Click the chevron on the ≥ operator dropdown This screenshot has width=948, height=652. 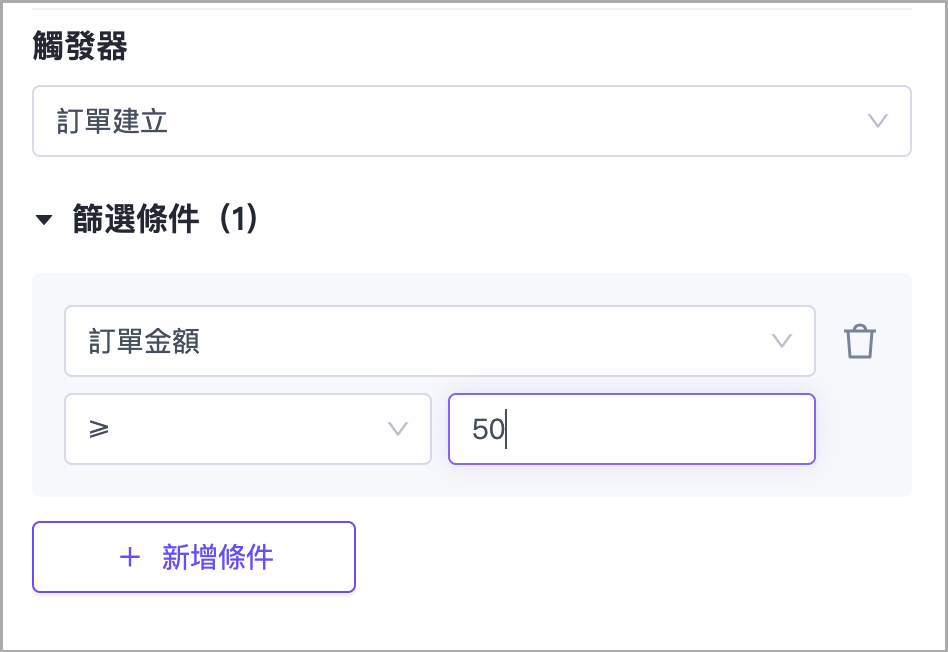(399, 429)
